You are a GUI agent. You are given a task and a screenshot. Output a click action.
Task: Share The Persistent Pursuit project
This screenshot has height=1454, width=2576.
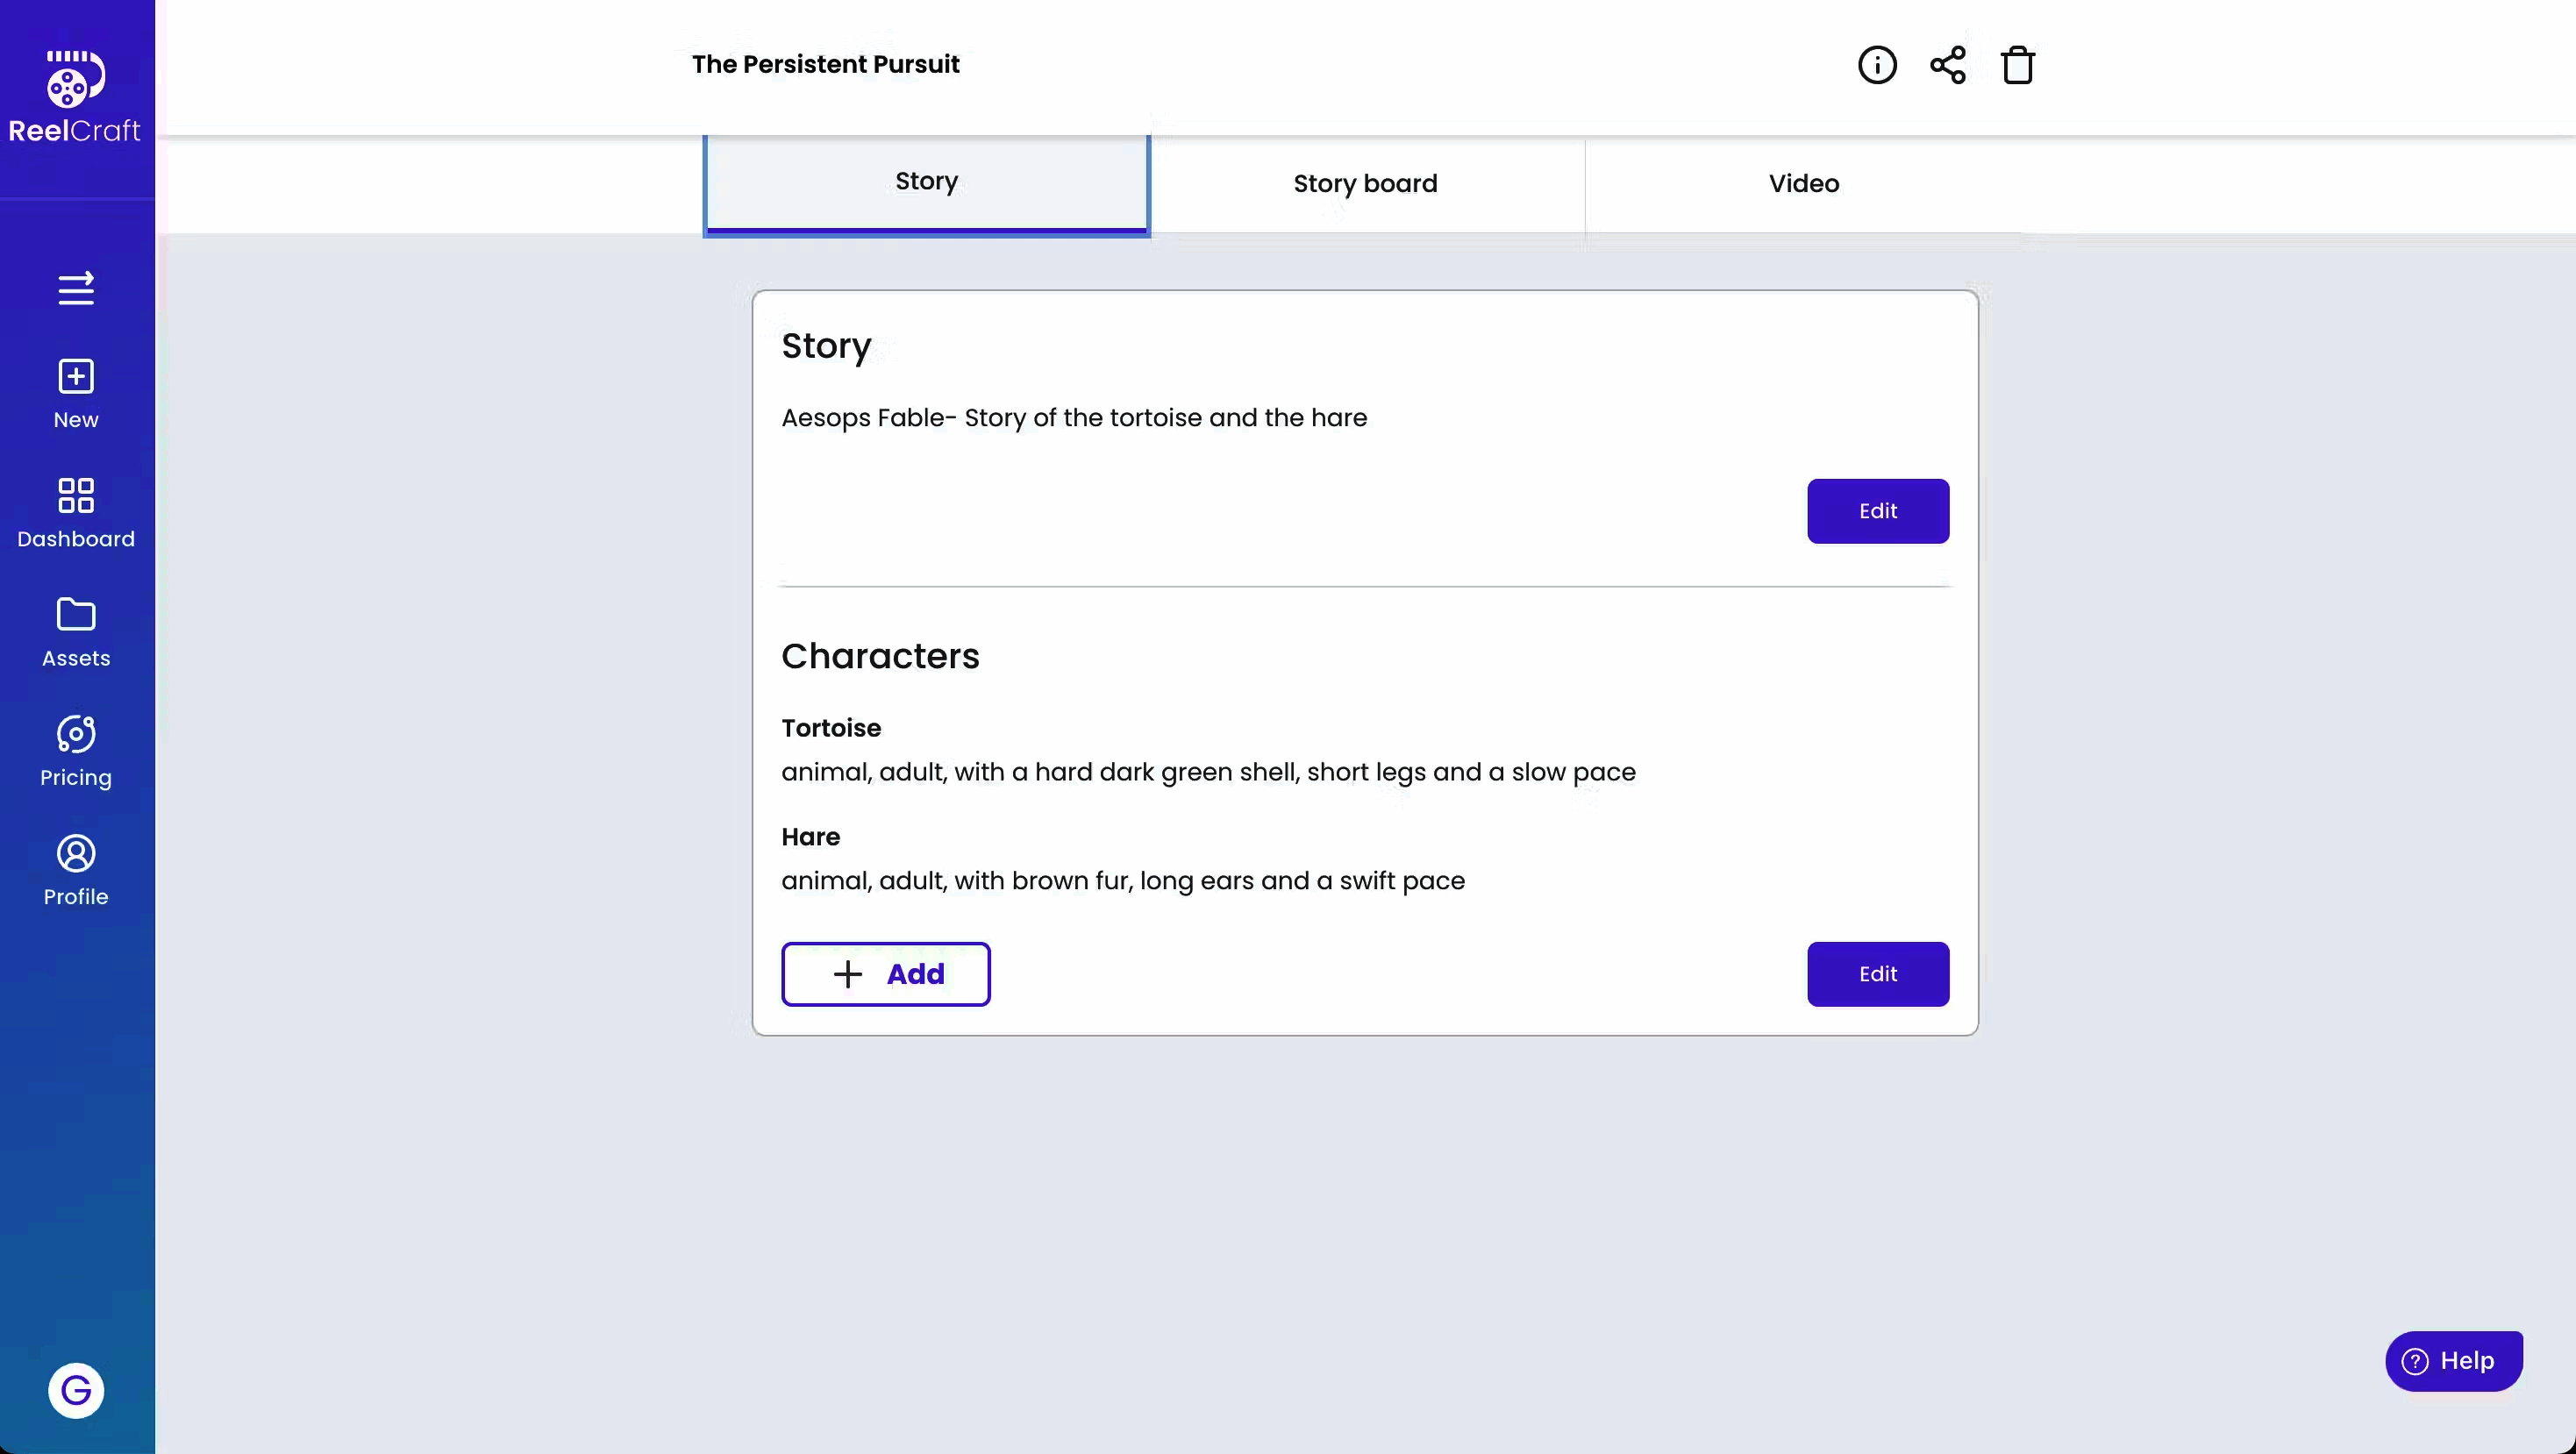1947,65
